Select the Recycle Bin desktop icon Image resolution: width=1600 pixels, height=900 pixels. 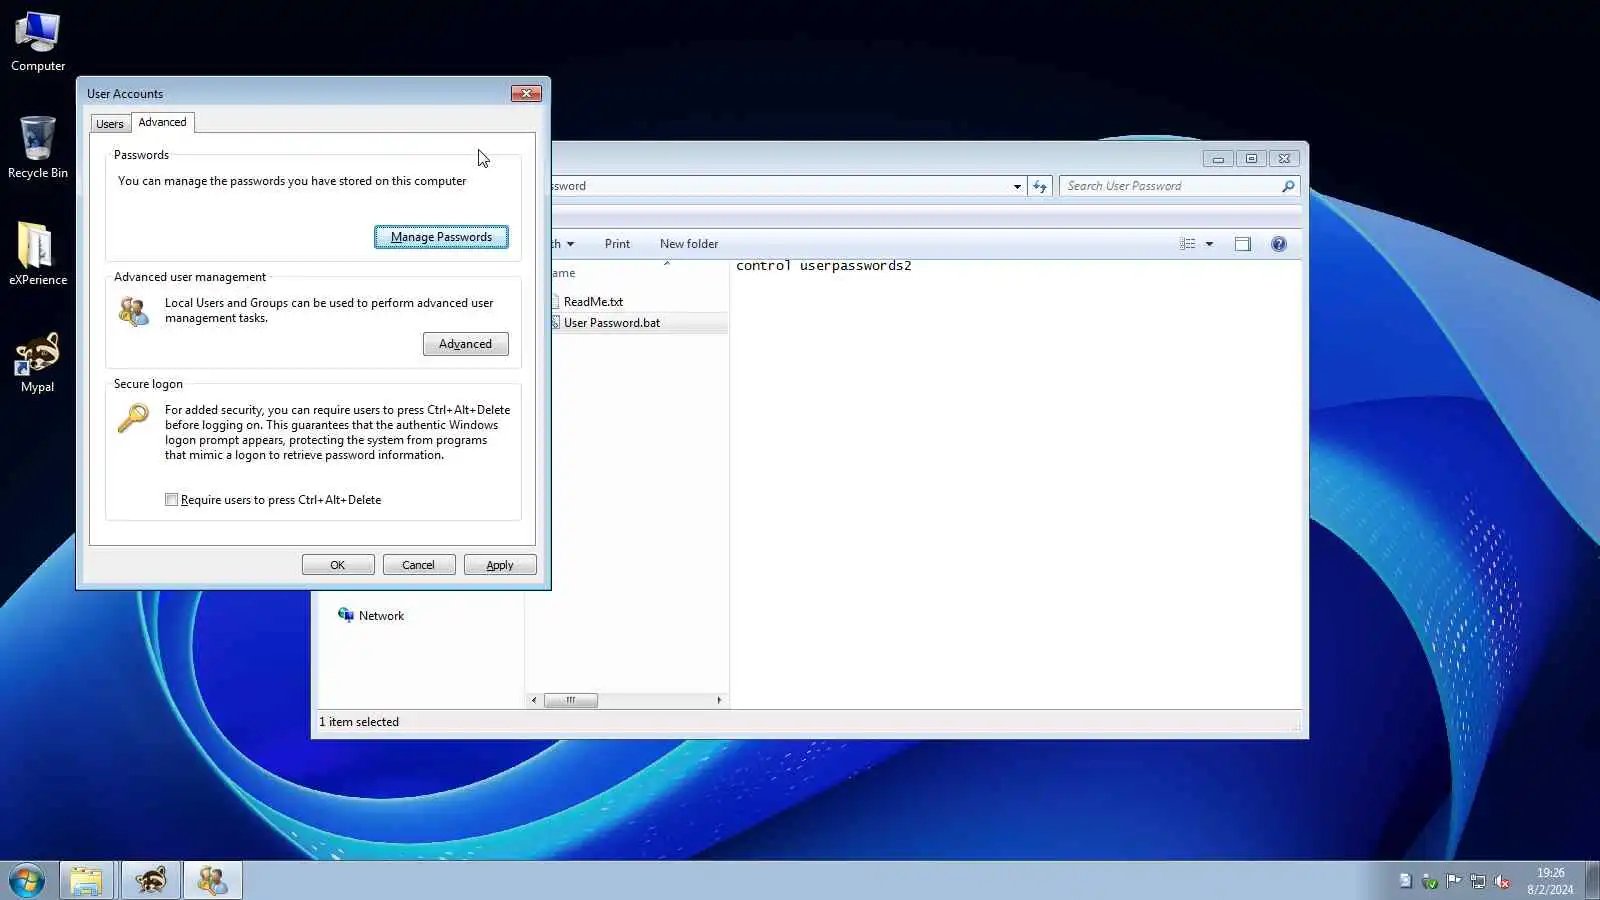pos(38,147)
